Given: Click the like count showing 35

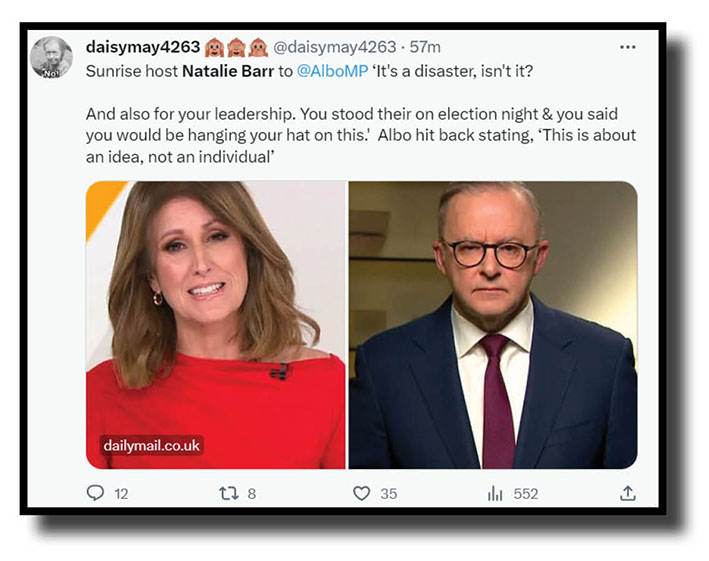Looking at the screenshot, I should [x=388, y=494].
